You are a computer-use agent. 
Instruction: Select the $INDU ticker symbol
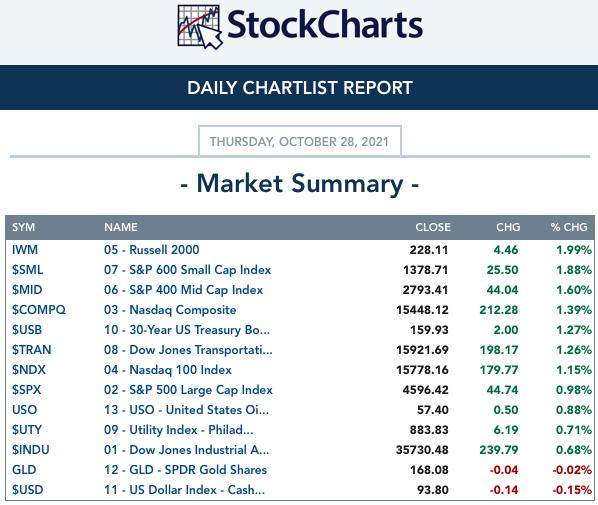click(x=31, y=450)
